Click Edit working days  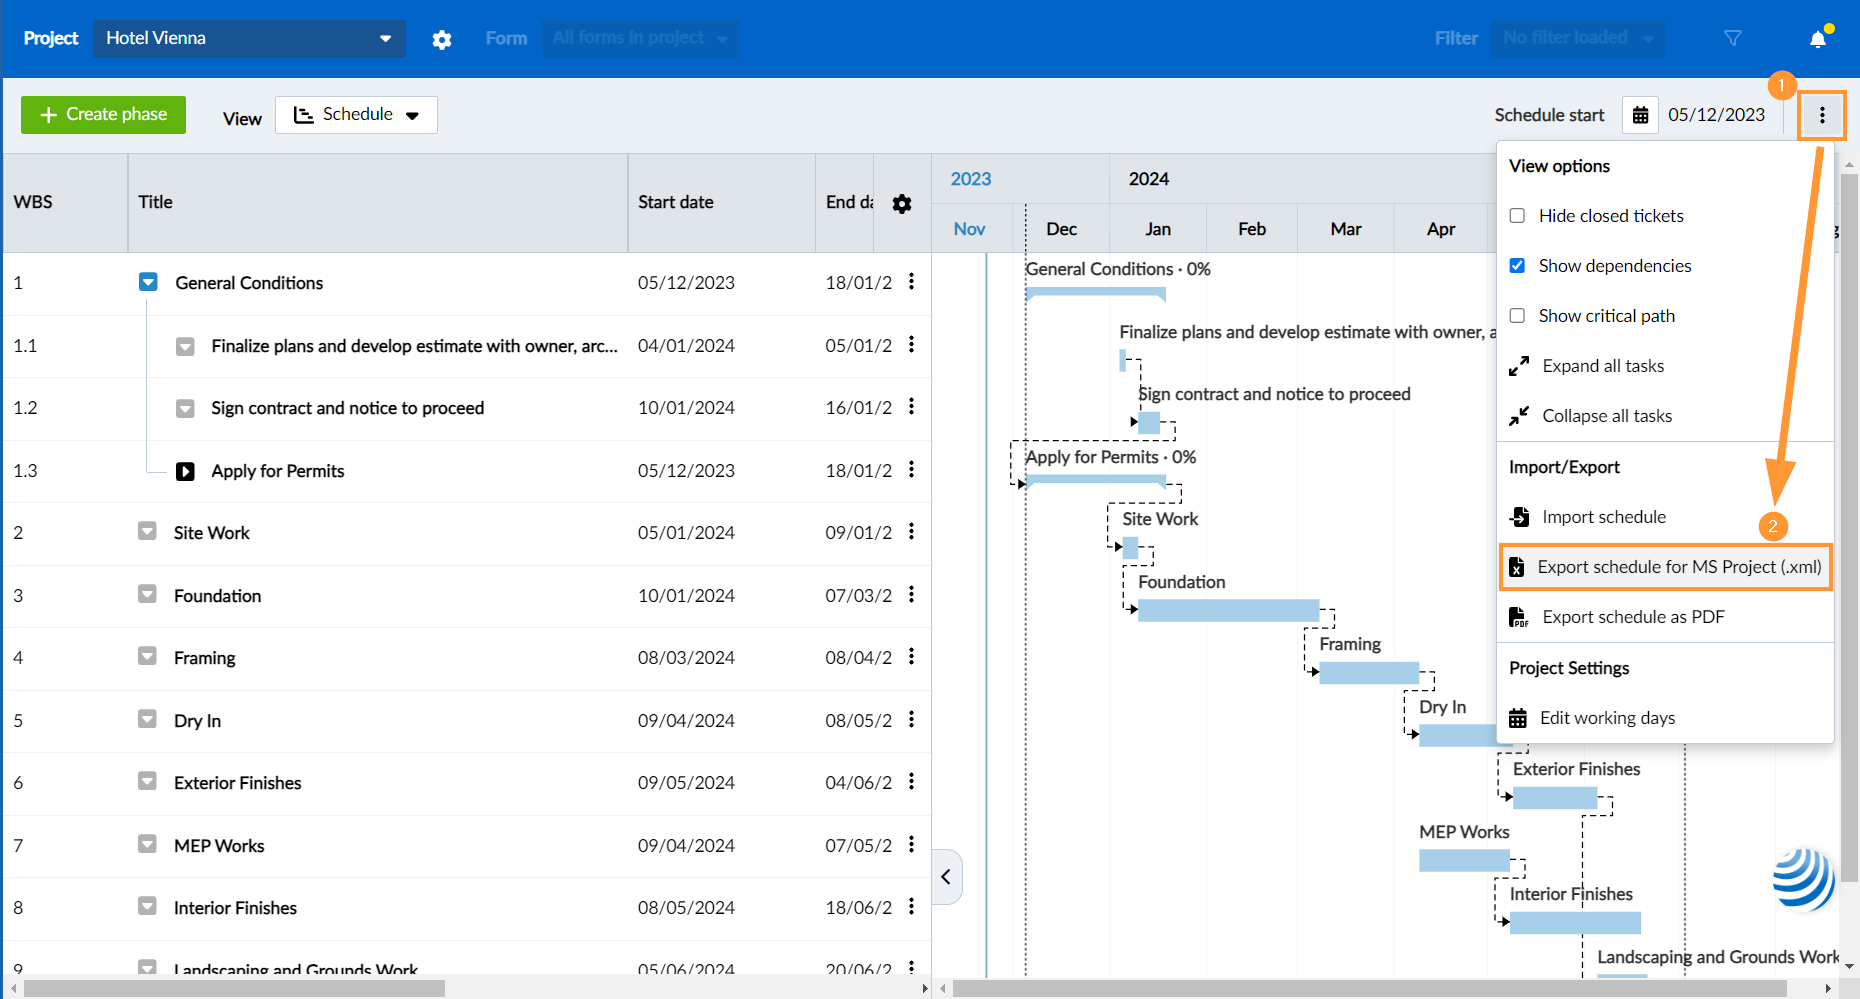[1608, 717]
